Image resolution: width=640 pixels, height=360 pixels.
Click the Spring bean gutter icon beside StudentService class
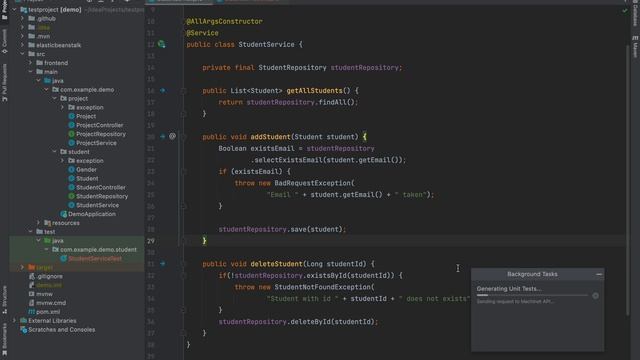(x=162, y=44)
